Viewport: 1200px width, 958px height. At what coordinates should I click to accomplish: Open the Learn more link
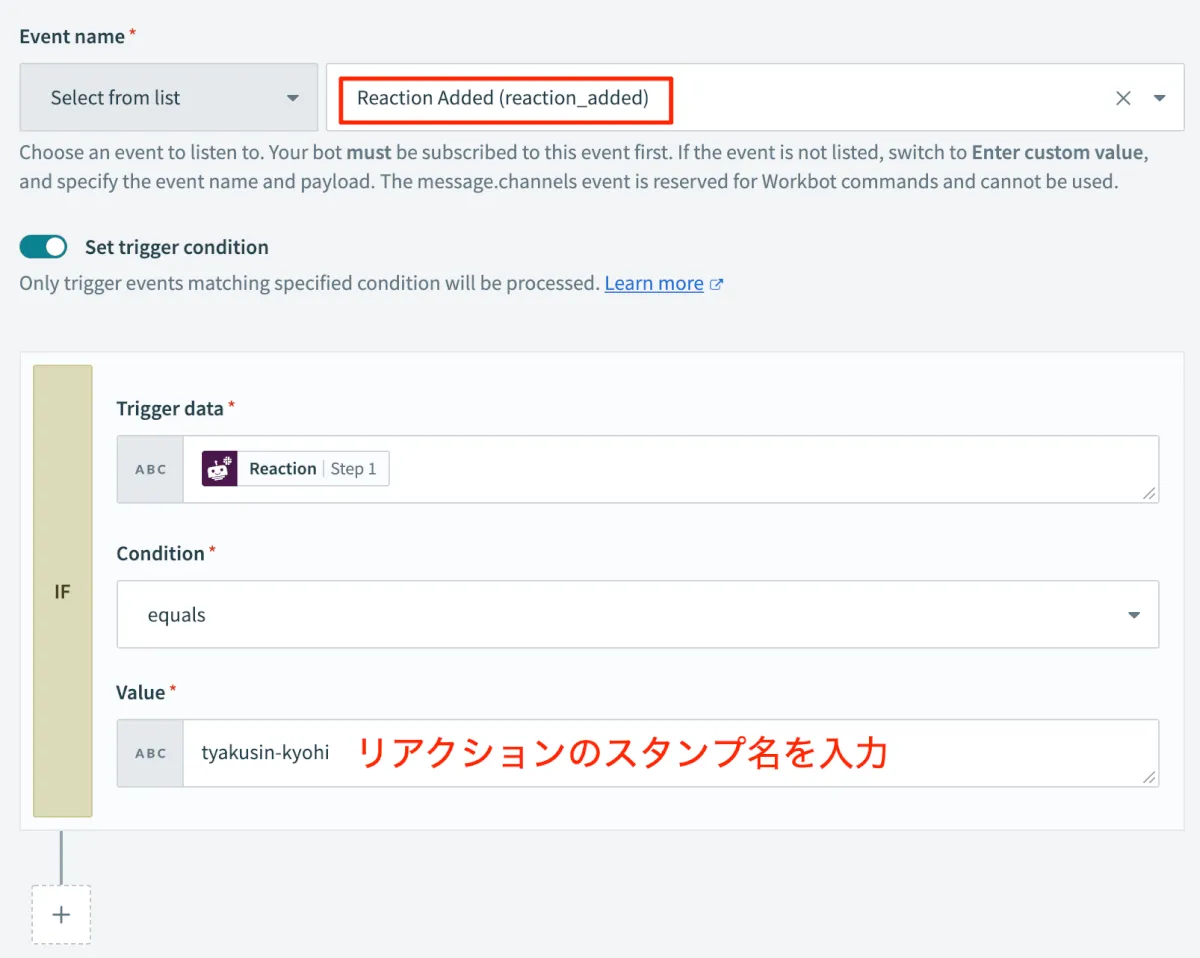tap(654, 284)
